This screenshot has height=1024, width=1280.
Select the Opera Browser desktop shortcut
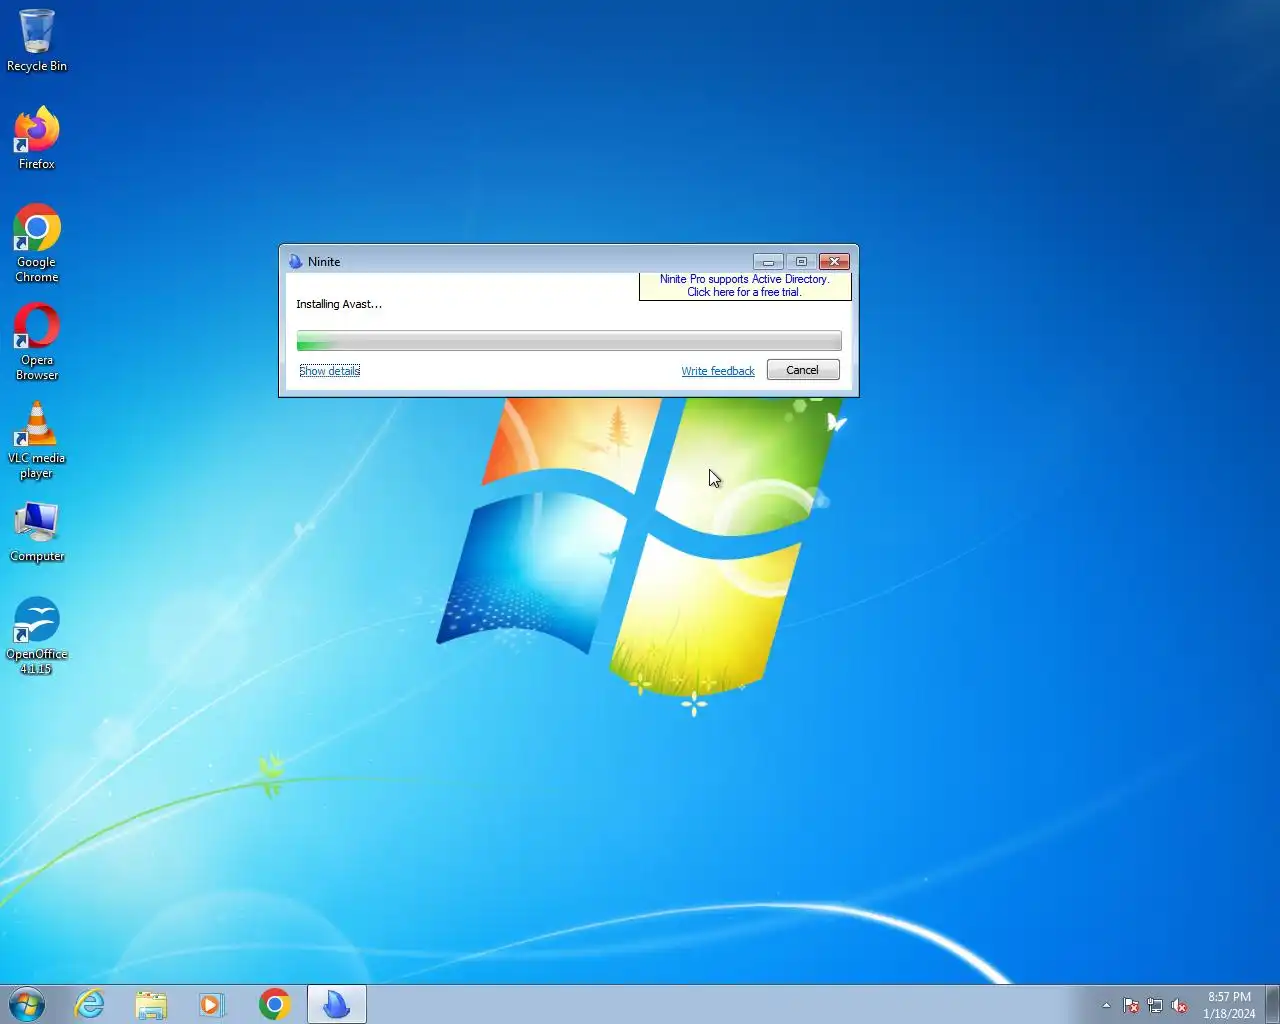[x=37, y=341]
